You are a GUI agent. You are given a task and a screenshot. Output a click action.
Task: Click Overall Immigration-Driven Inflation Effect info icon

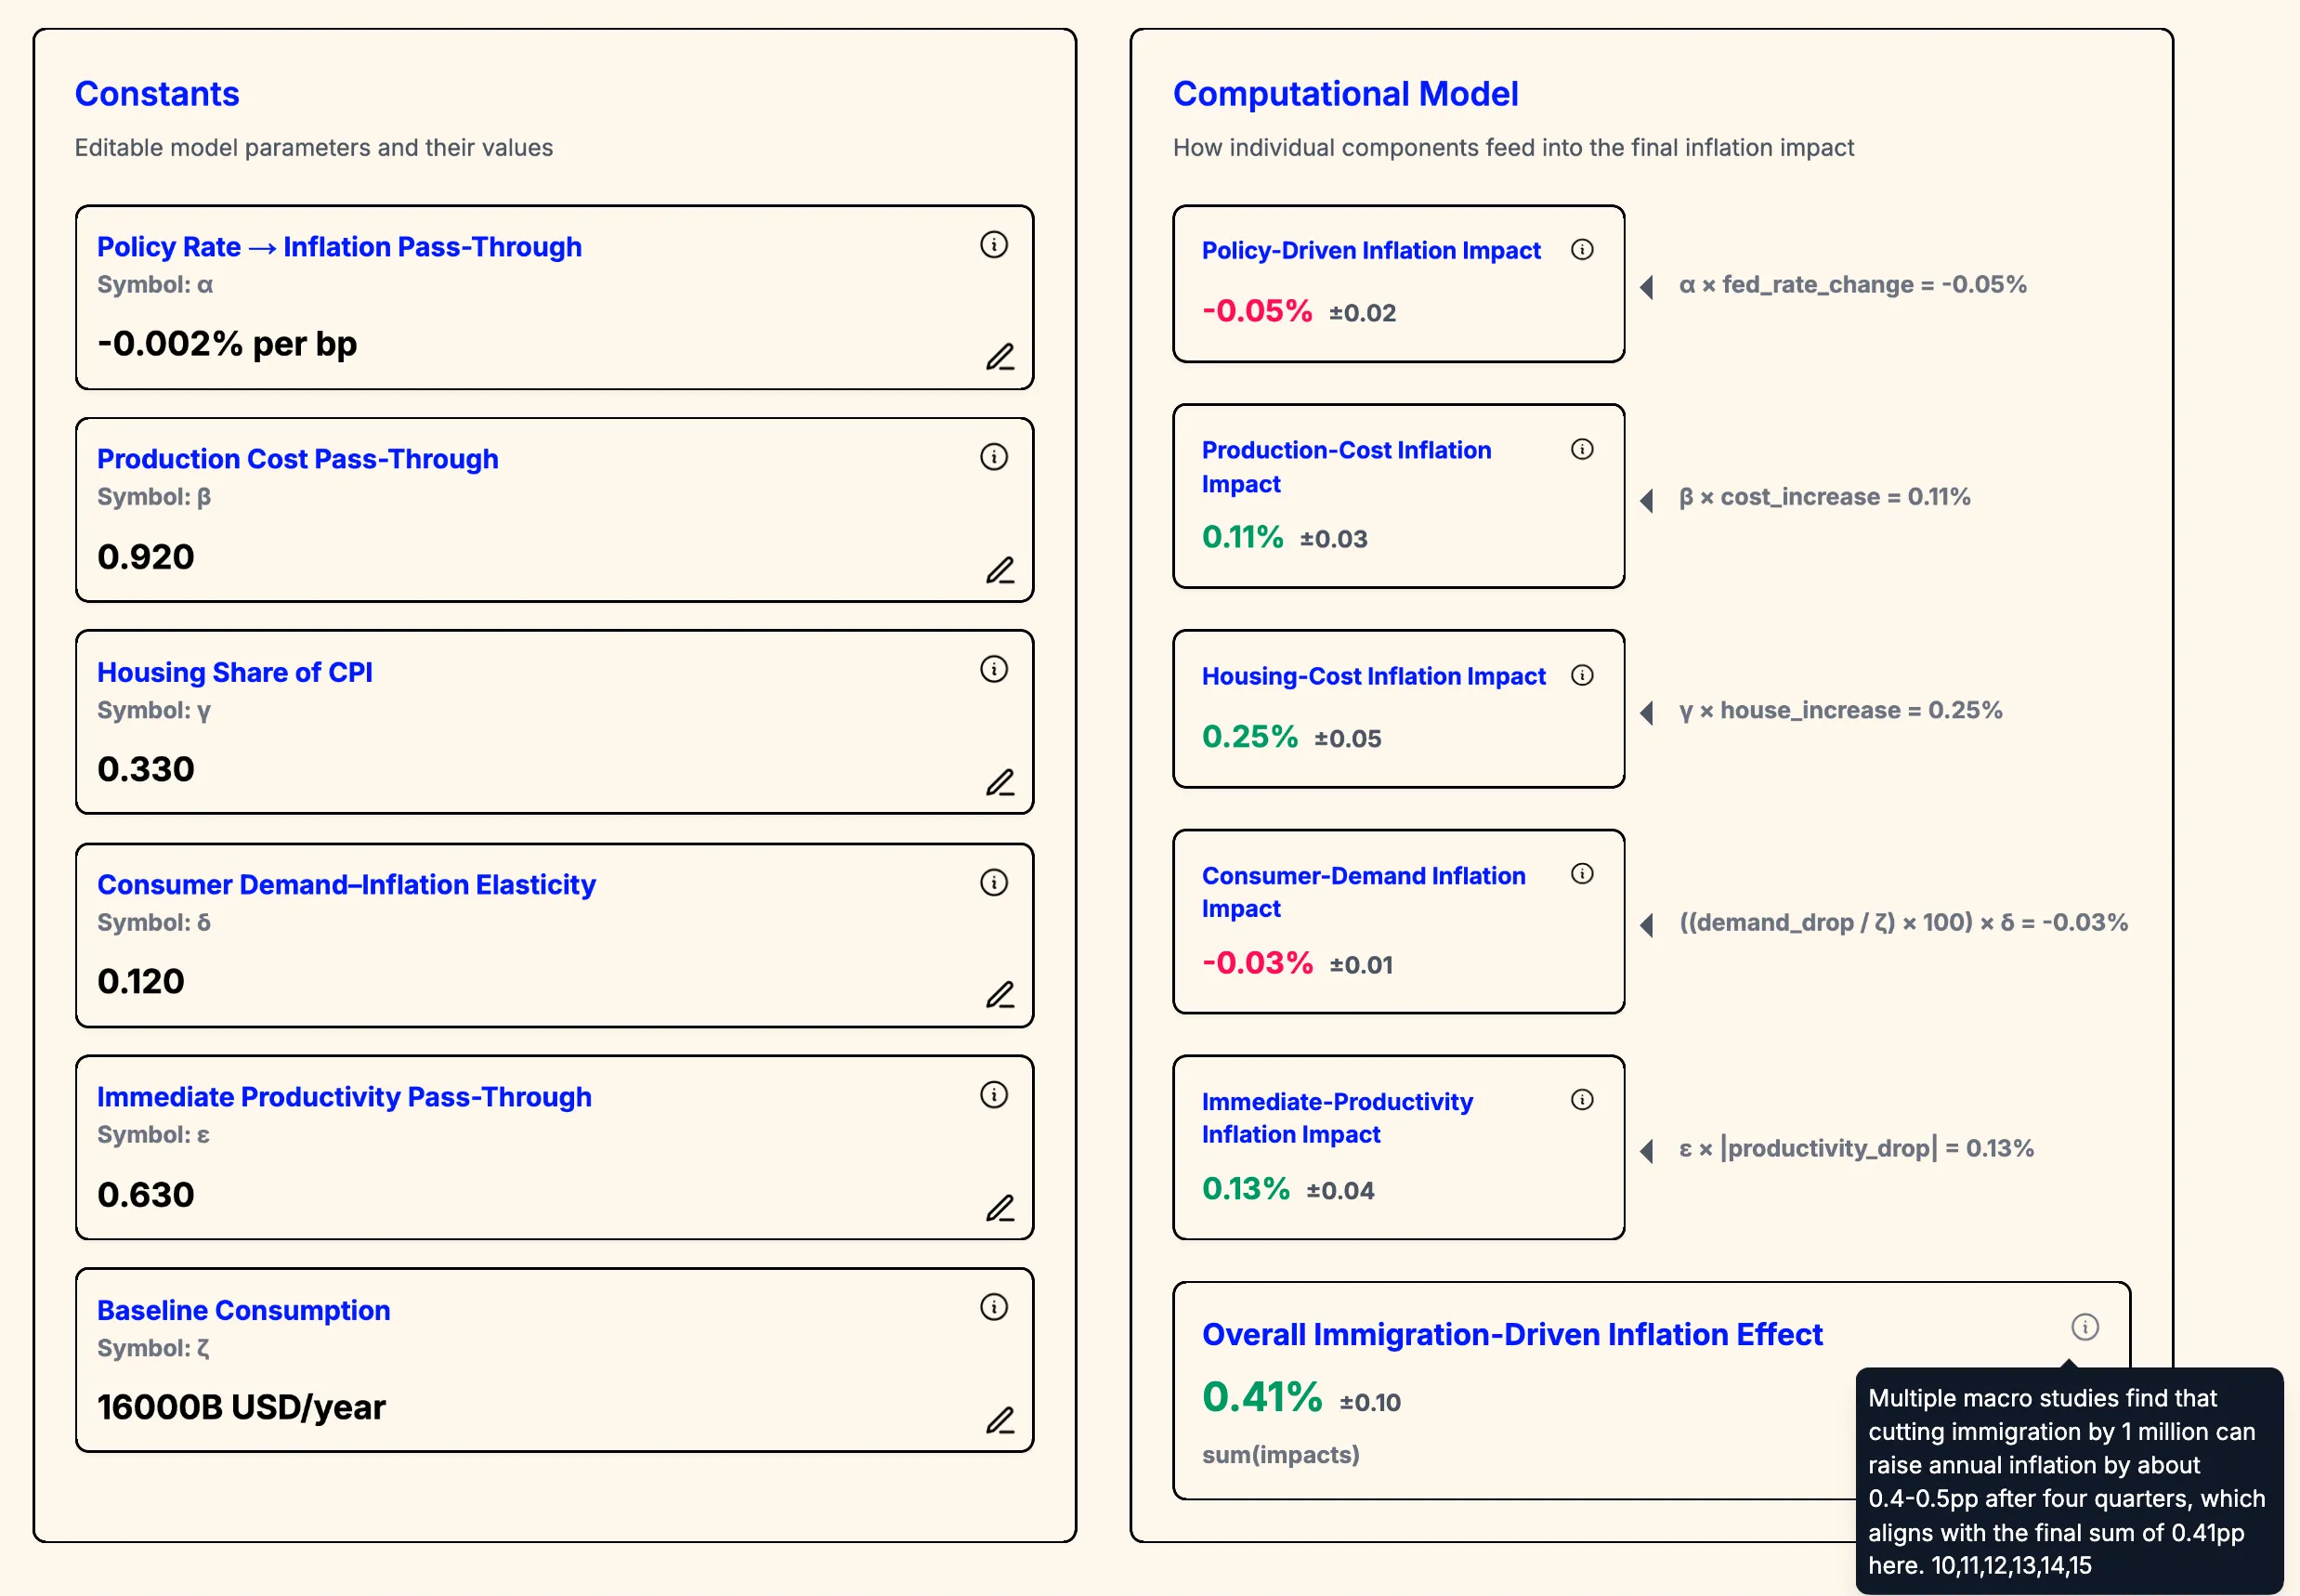coord(2084,1327)
